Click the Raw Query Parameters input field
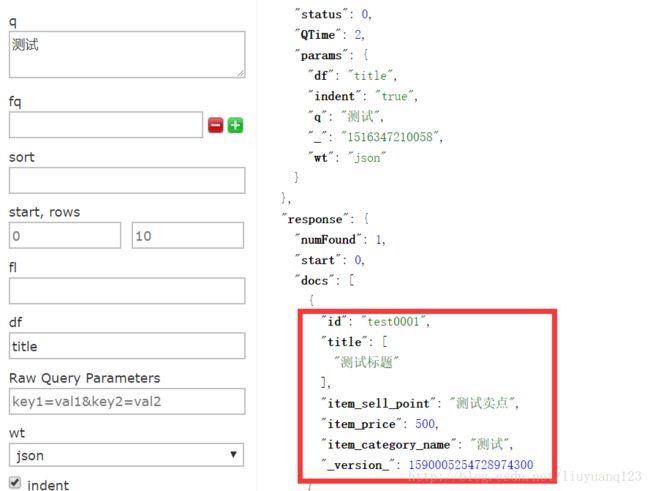This screenshot has width=650, height=491. tap(127, 401)
